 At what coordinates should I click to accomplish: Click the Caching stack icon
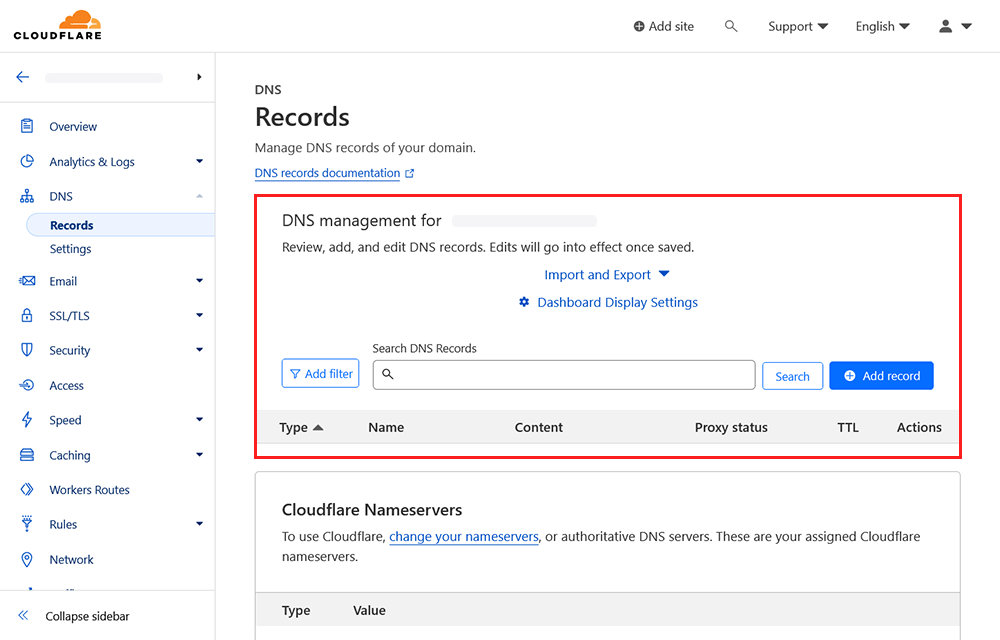click(27, 455)
